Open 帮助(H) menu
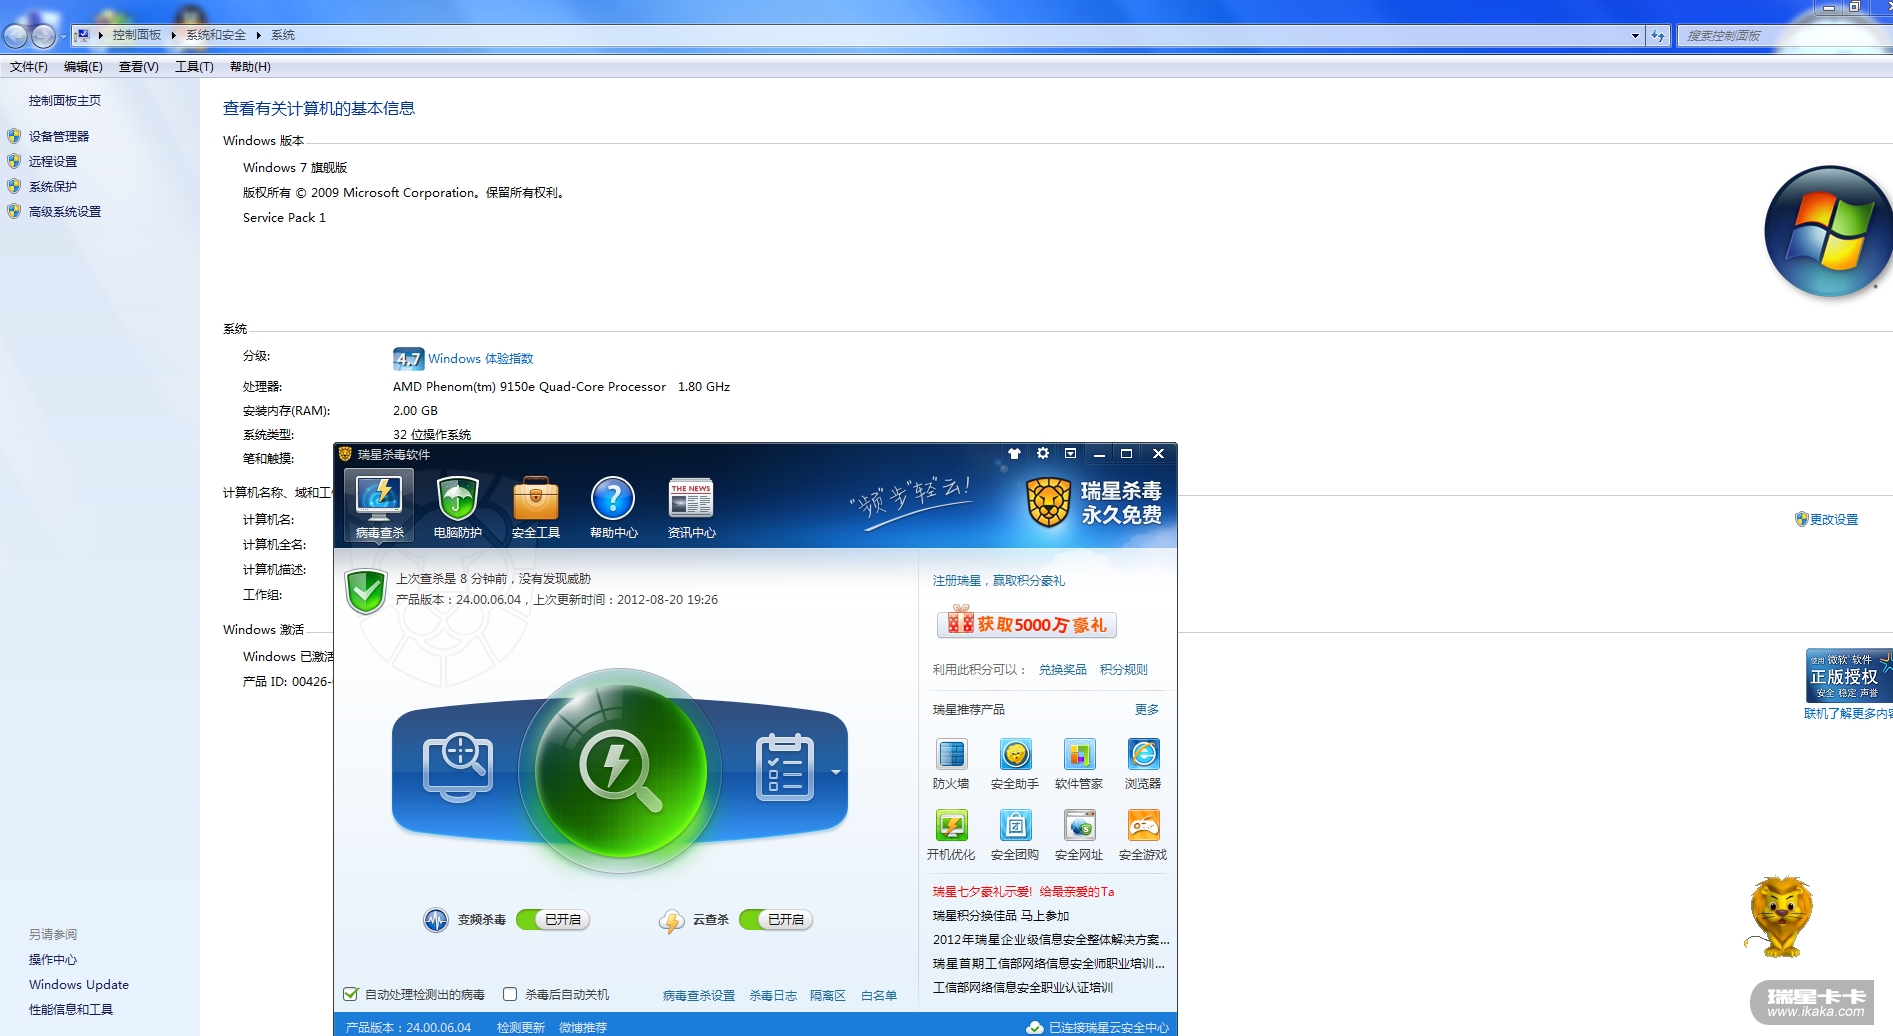 [250, 67]
